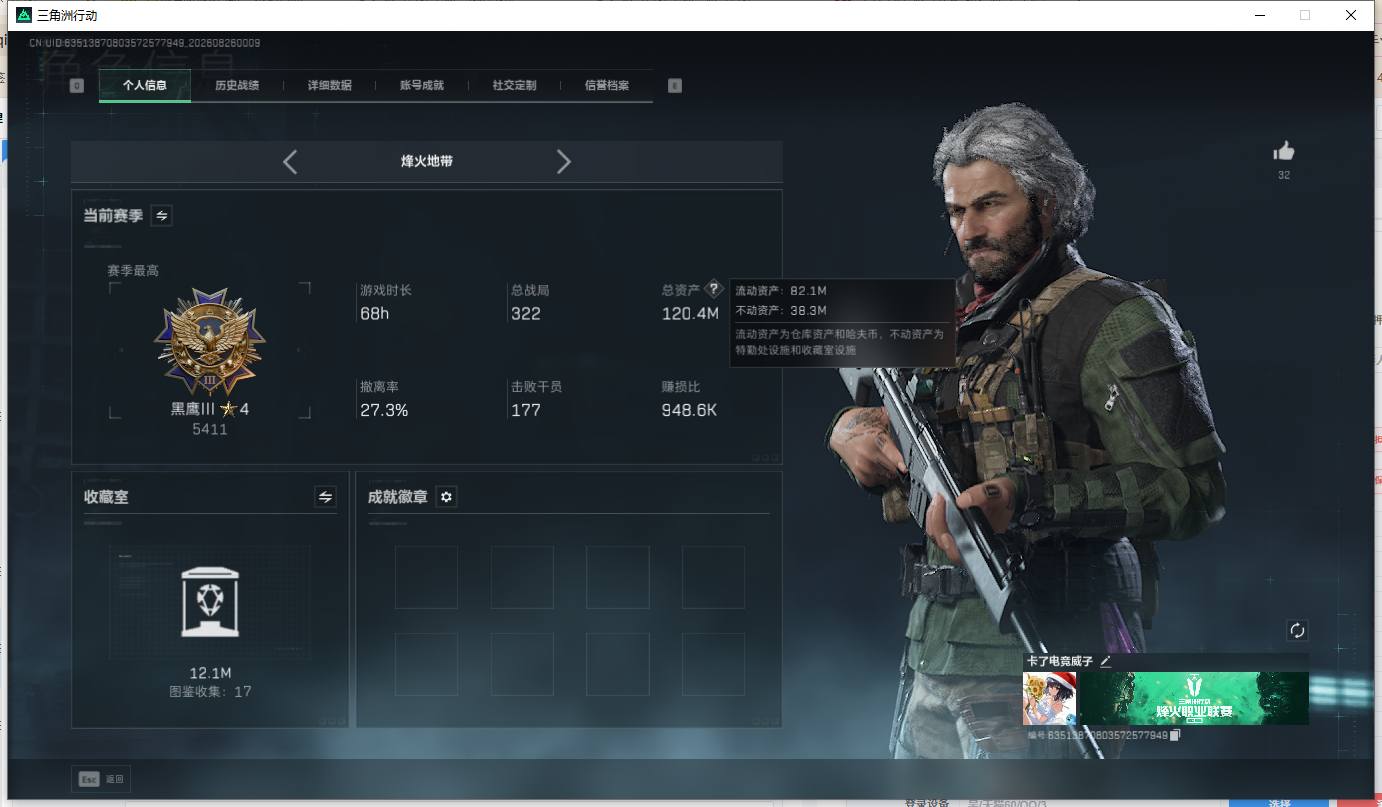Switch to the 历史战绩 tab

[x=237, y=86]
